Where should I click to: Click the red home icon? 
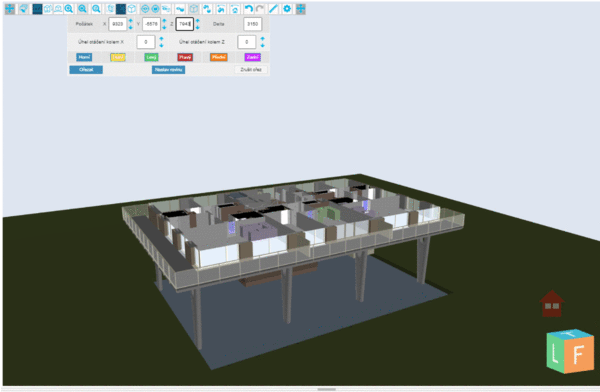pyautogui.click(x=552, y=304)
